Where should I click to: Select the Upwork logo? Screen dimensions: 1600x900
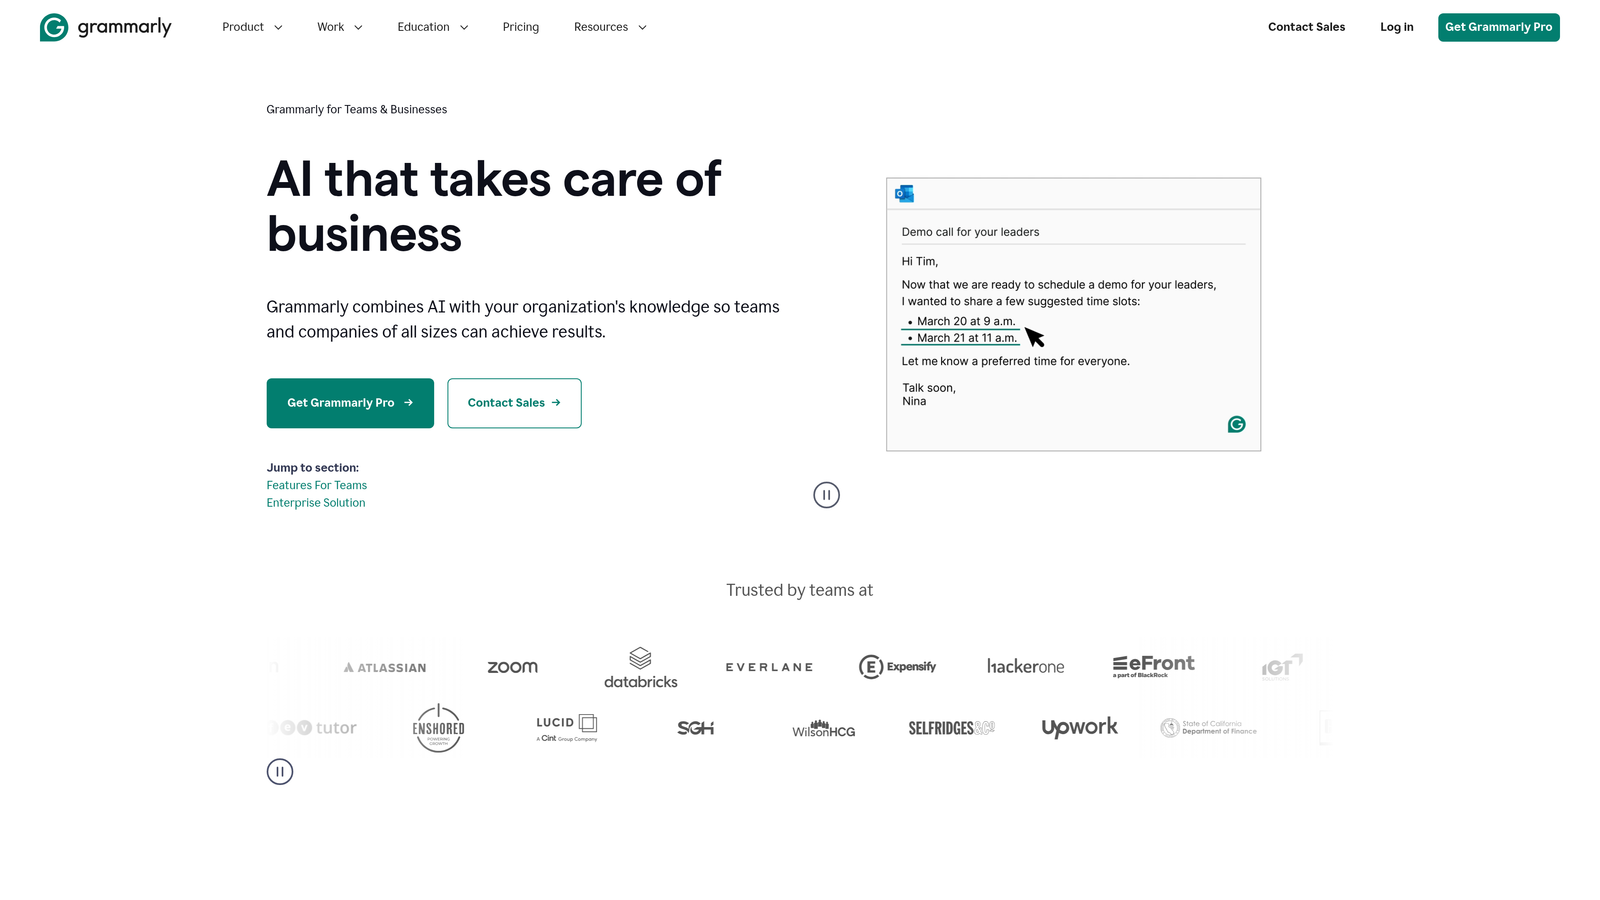click(1080, 727)
